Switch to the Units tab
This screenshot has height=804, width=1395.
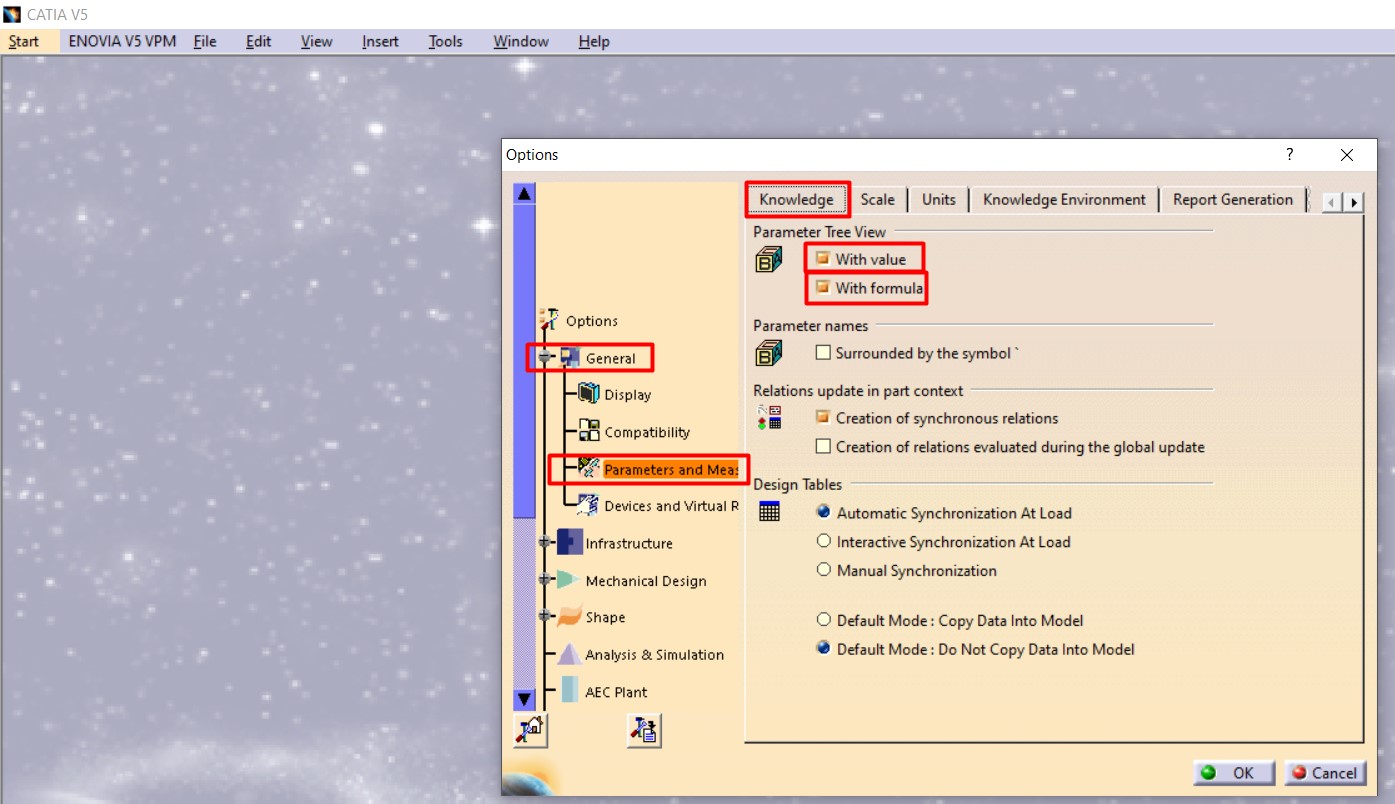(x=938, y=199)
